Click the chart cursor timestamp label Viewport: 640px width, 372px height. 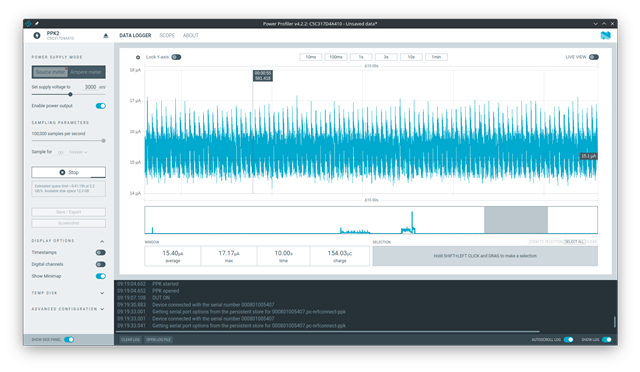point(263,76)
